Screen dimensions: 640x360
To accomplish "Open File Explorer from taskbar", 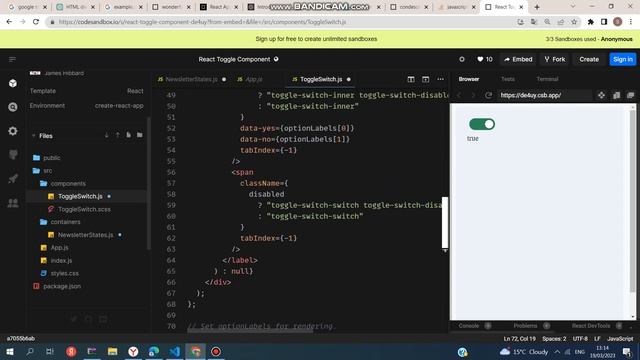I will [112, 351].
